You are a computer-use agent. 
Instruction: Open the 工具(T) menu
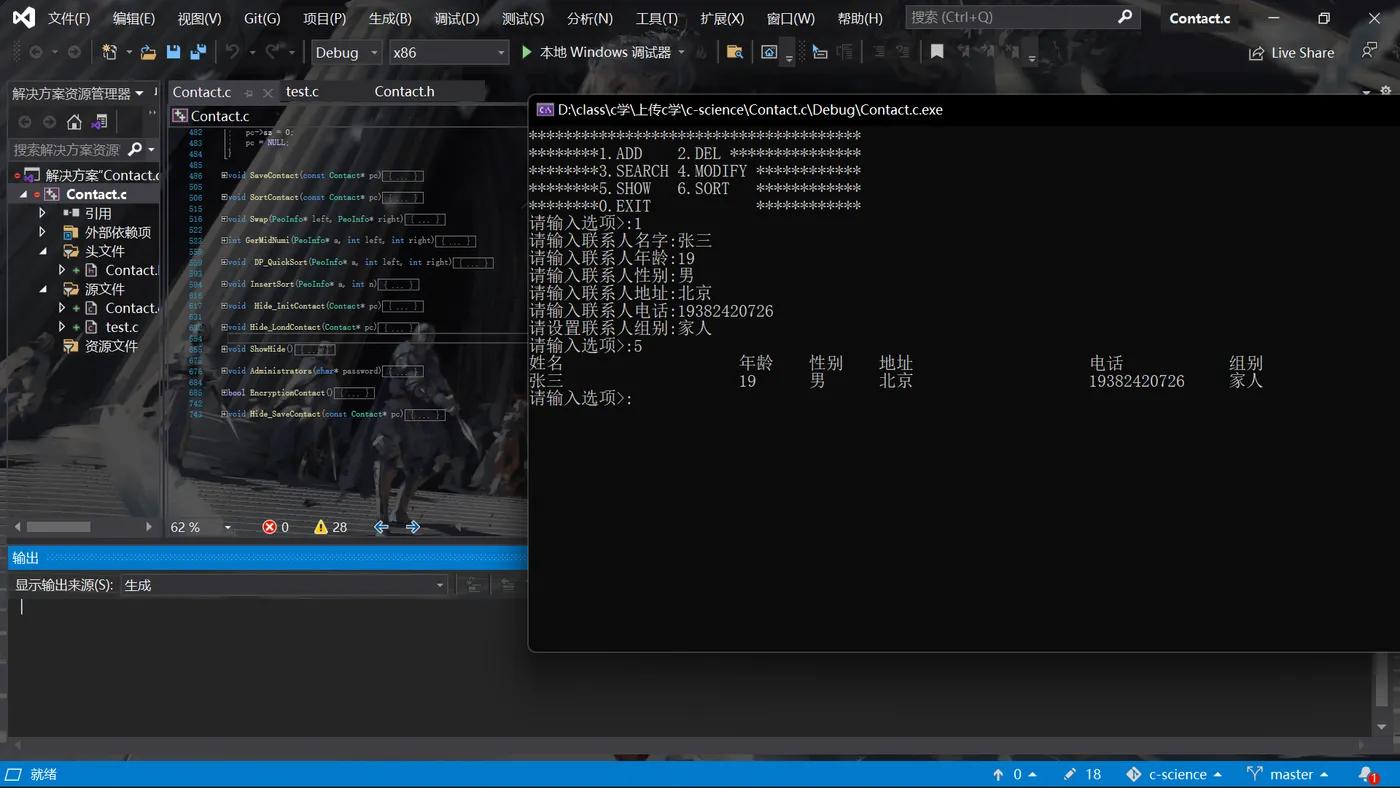point(657,18)
